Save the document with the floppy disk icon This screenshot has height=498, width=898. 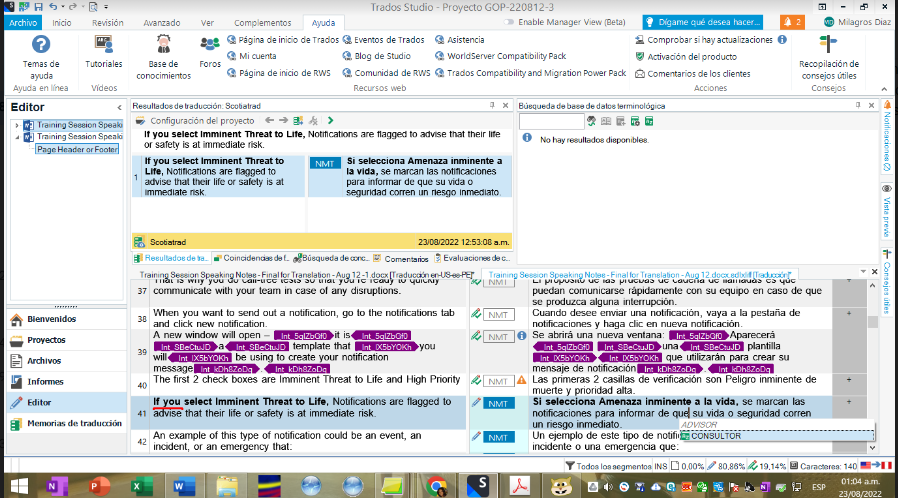[38, 7]
